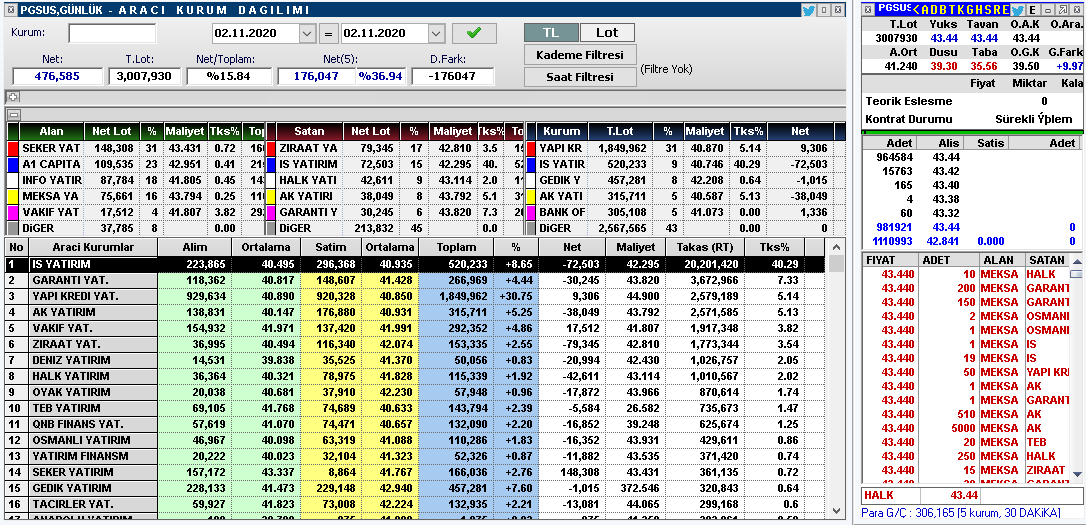Click the ADET header in trade list

(950, 260)
